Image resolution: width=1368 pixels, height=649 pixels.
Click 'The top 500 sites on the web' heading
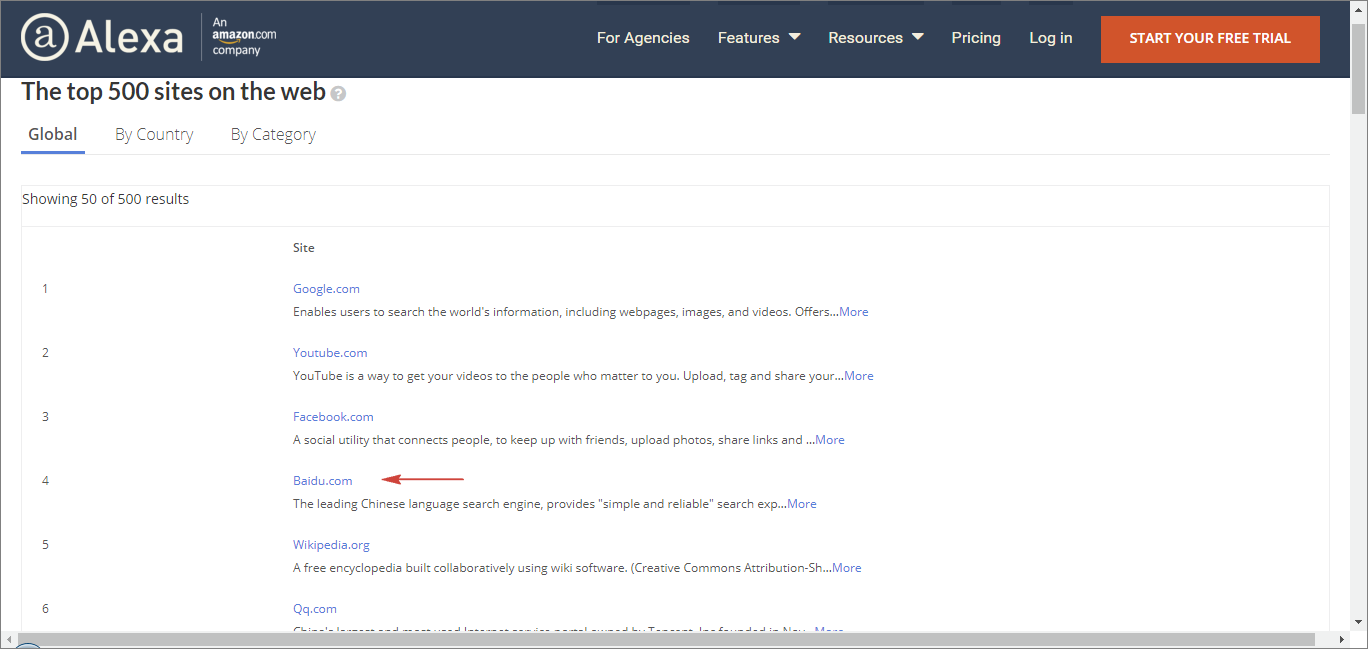[174, 92]
